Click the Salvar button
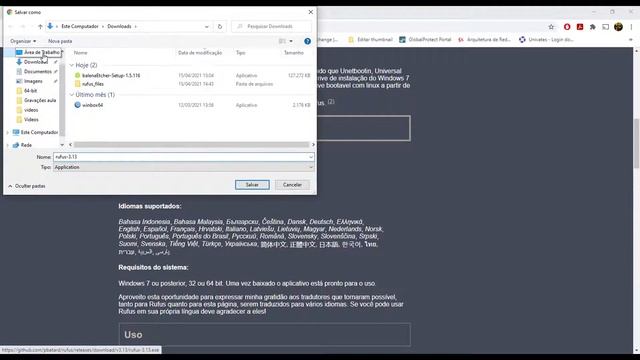 (252, 185)
